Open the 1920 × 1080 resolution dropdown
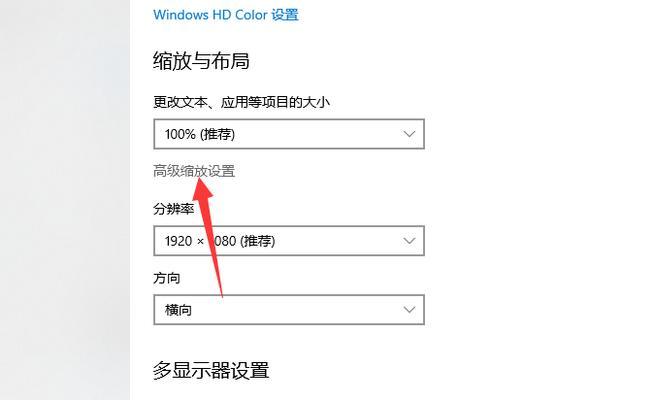 tap(289, 241)
